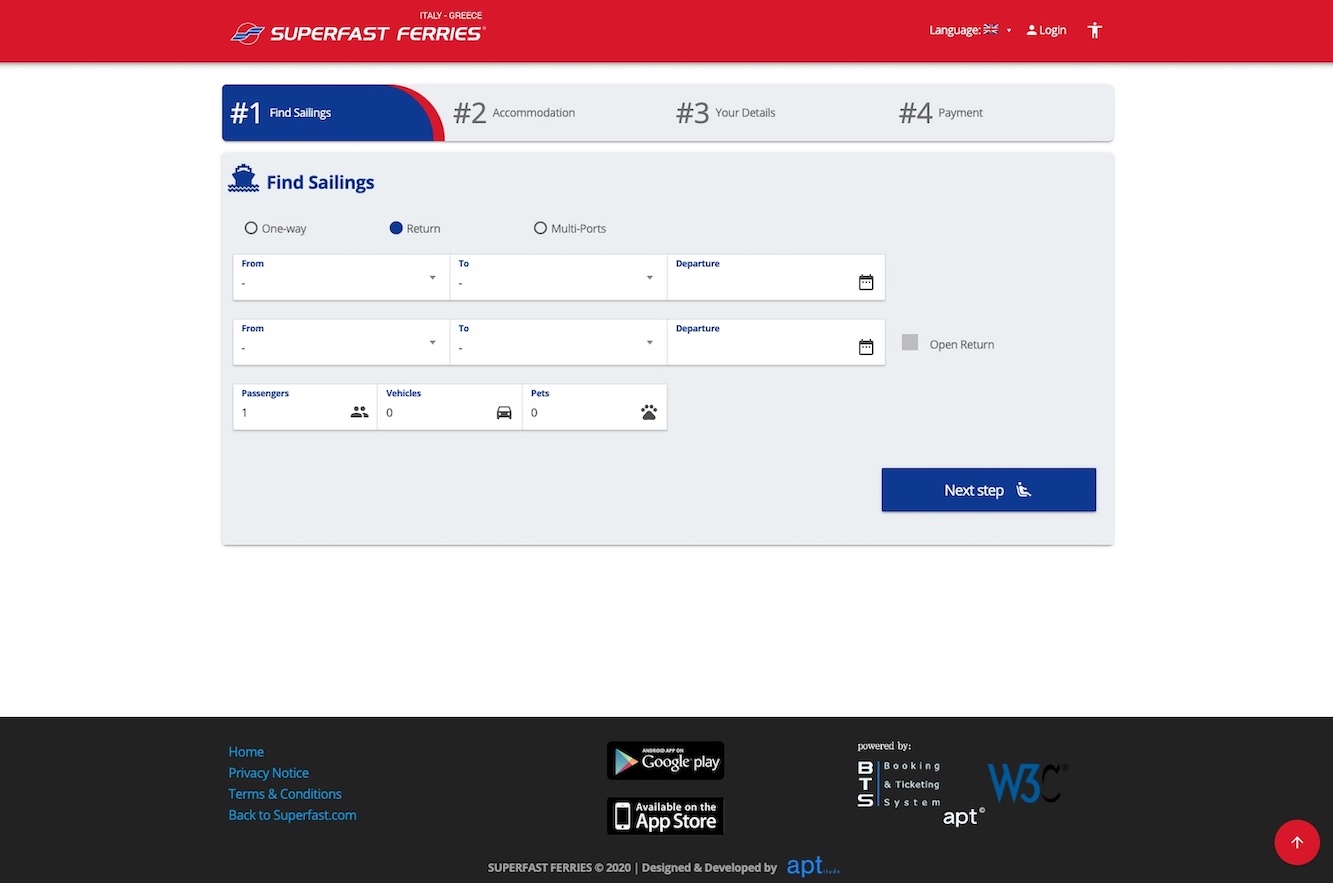Click the Vehicles car icon

[x=504, y=412]
